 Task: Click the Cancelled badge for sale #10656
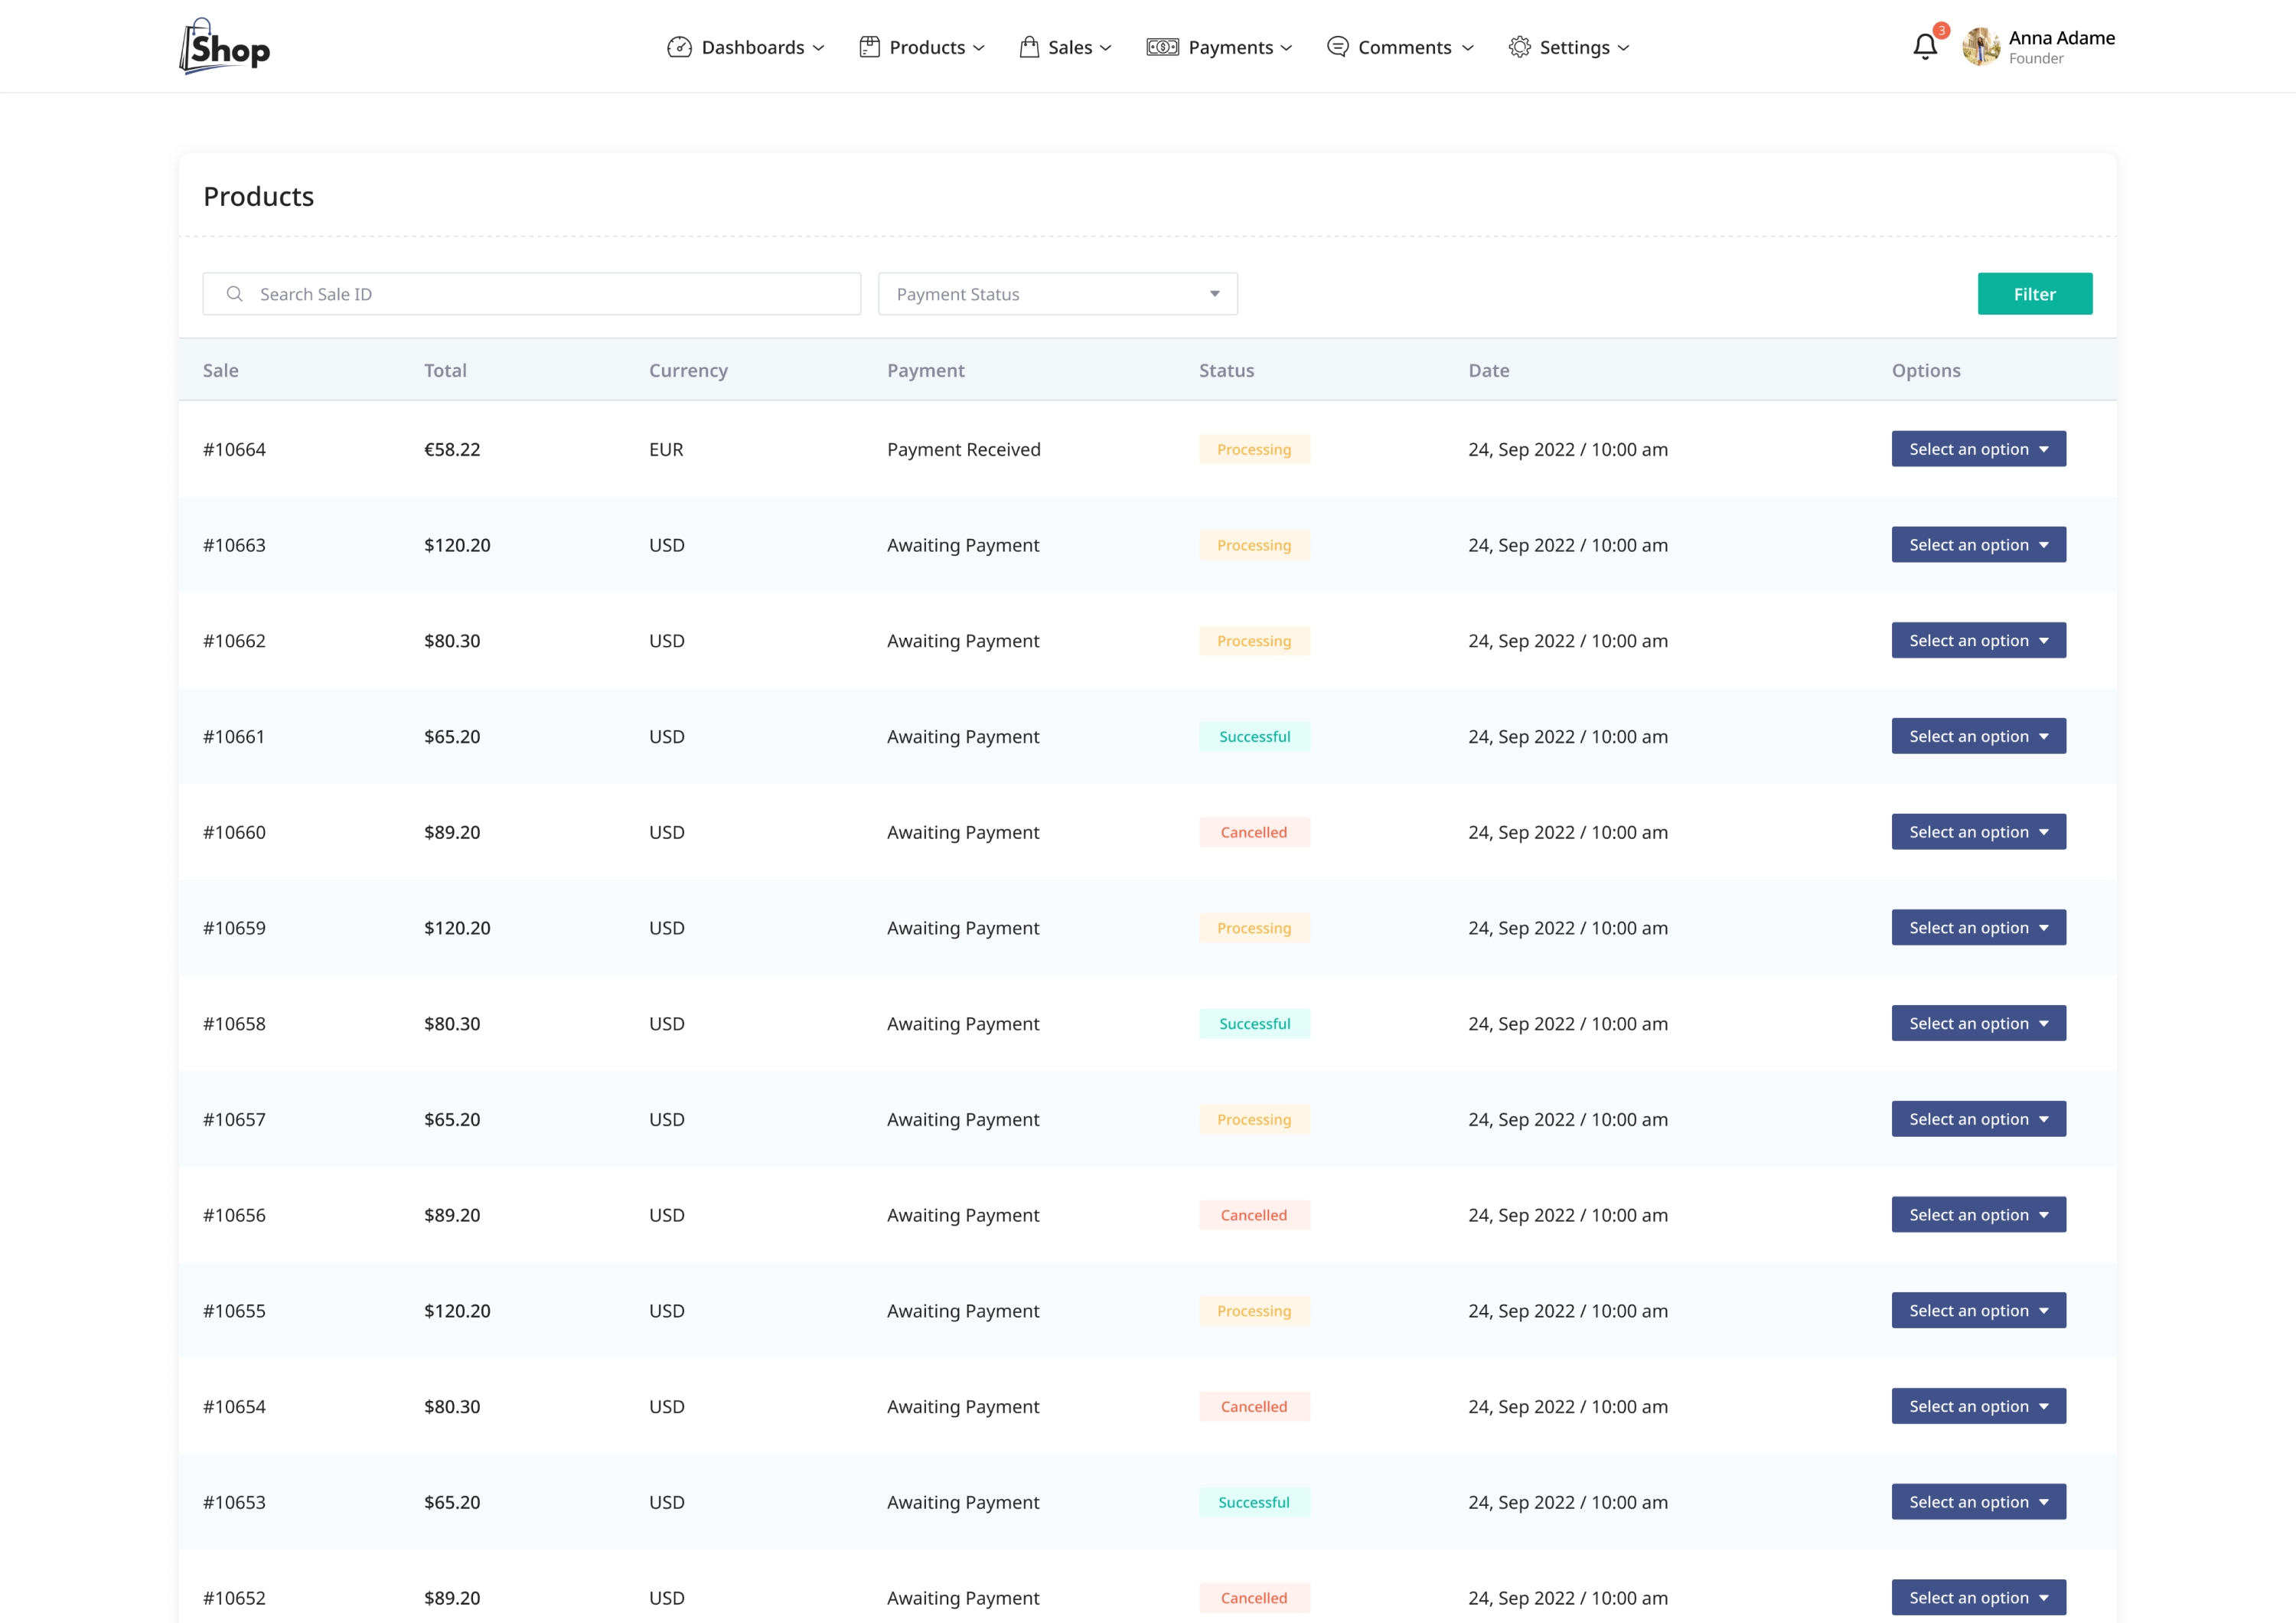click(1254, 1215)
